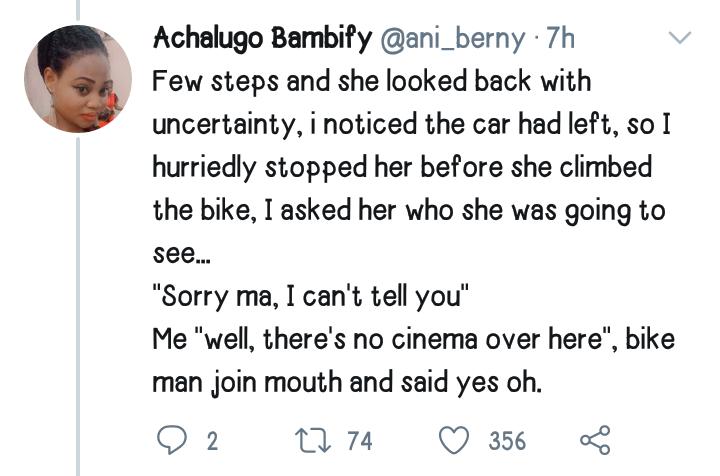
Task: Open the @ani_berny handle link
Action: point(450,39)
